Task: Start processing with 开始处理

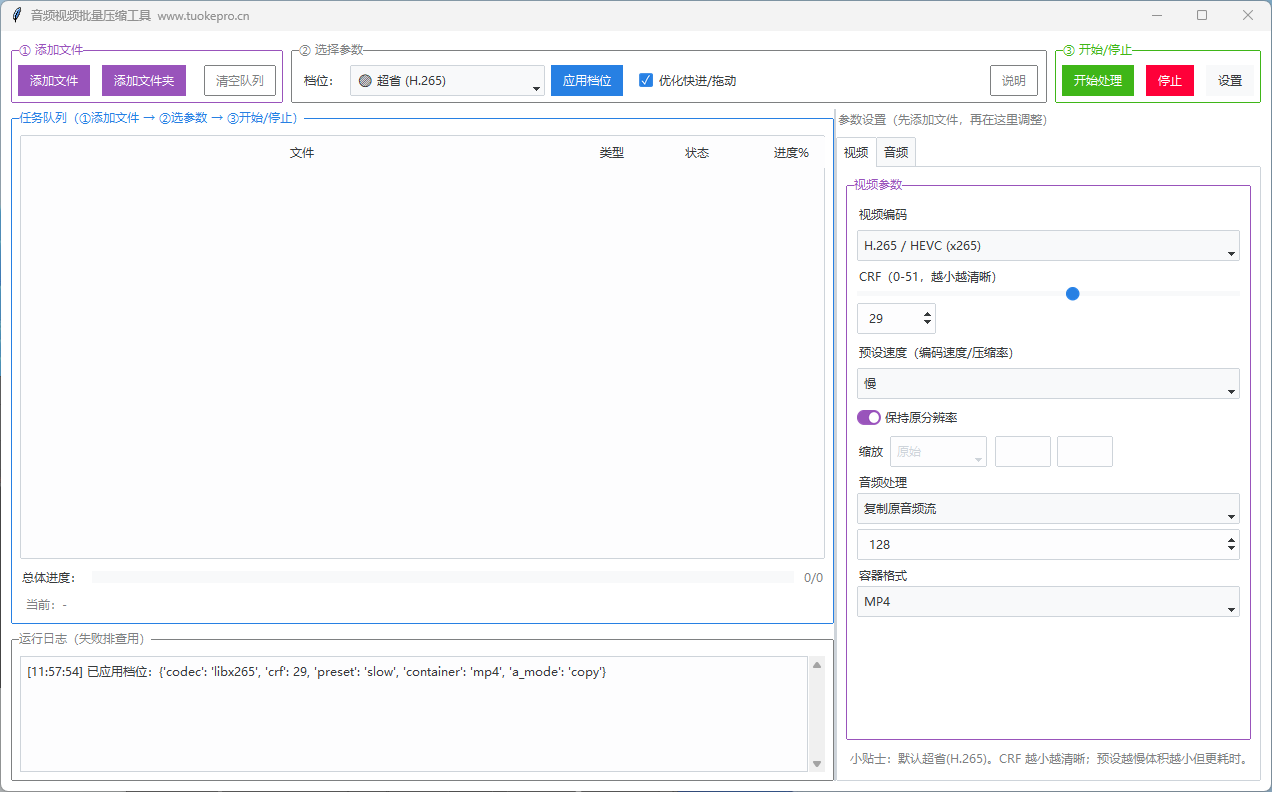Action: click(x=1097, y=81)
